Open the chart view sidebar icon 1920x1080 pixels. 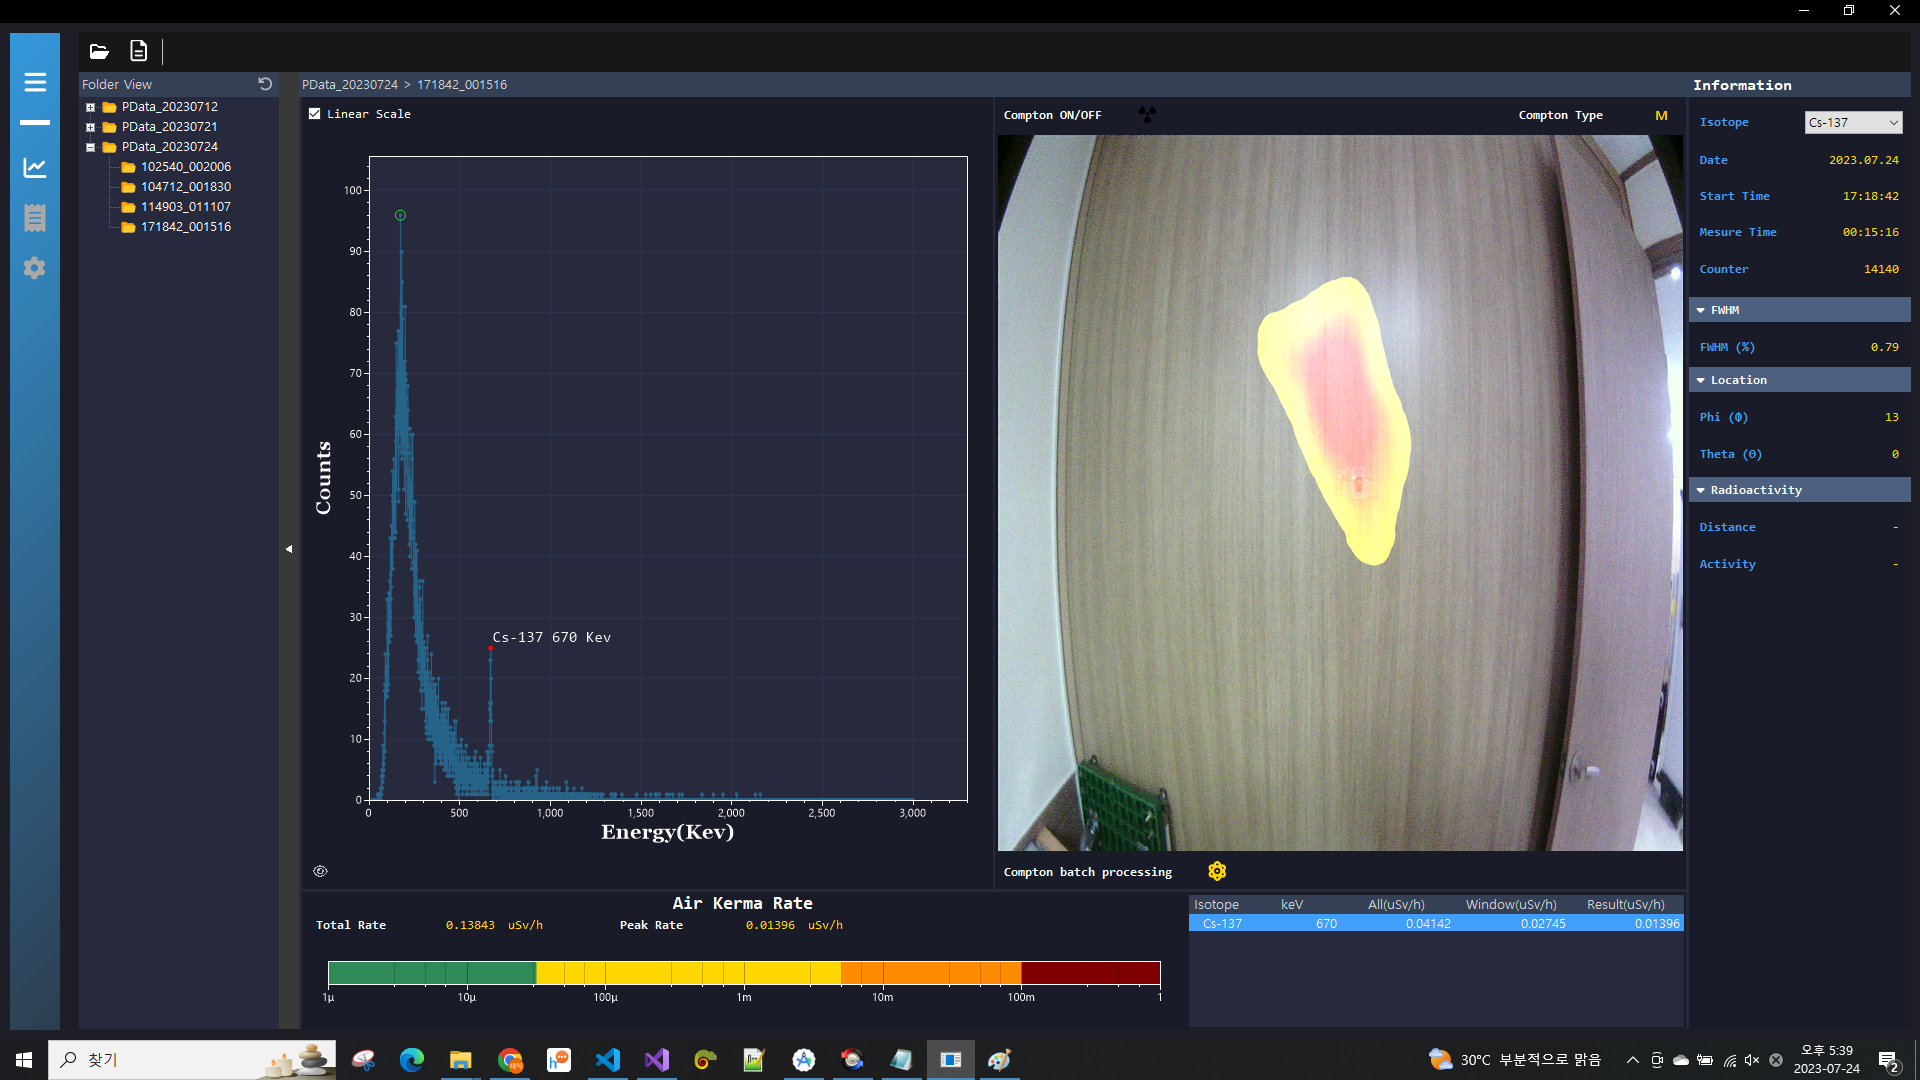(35, 167)
